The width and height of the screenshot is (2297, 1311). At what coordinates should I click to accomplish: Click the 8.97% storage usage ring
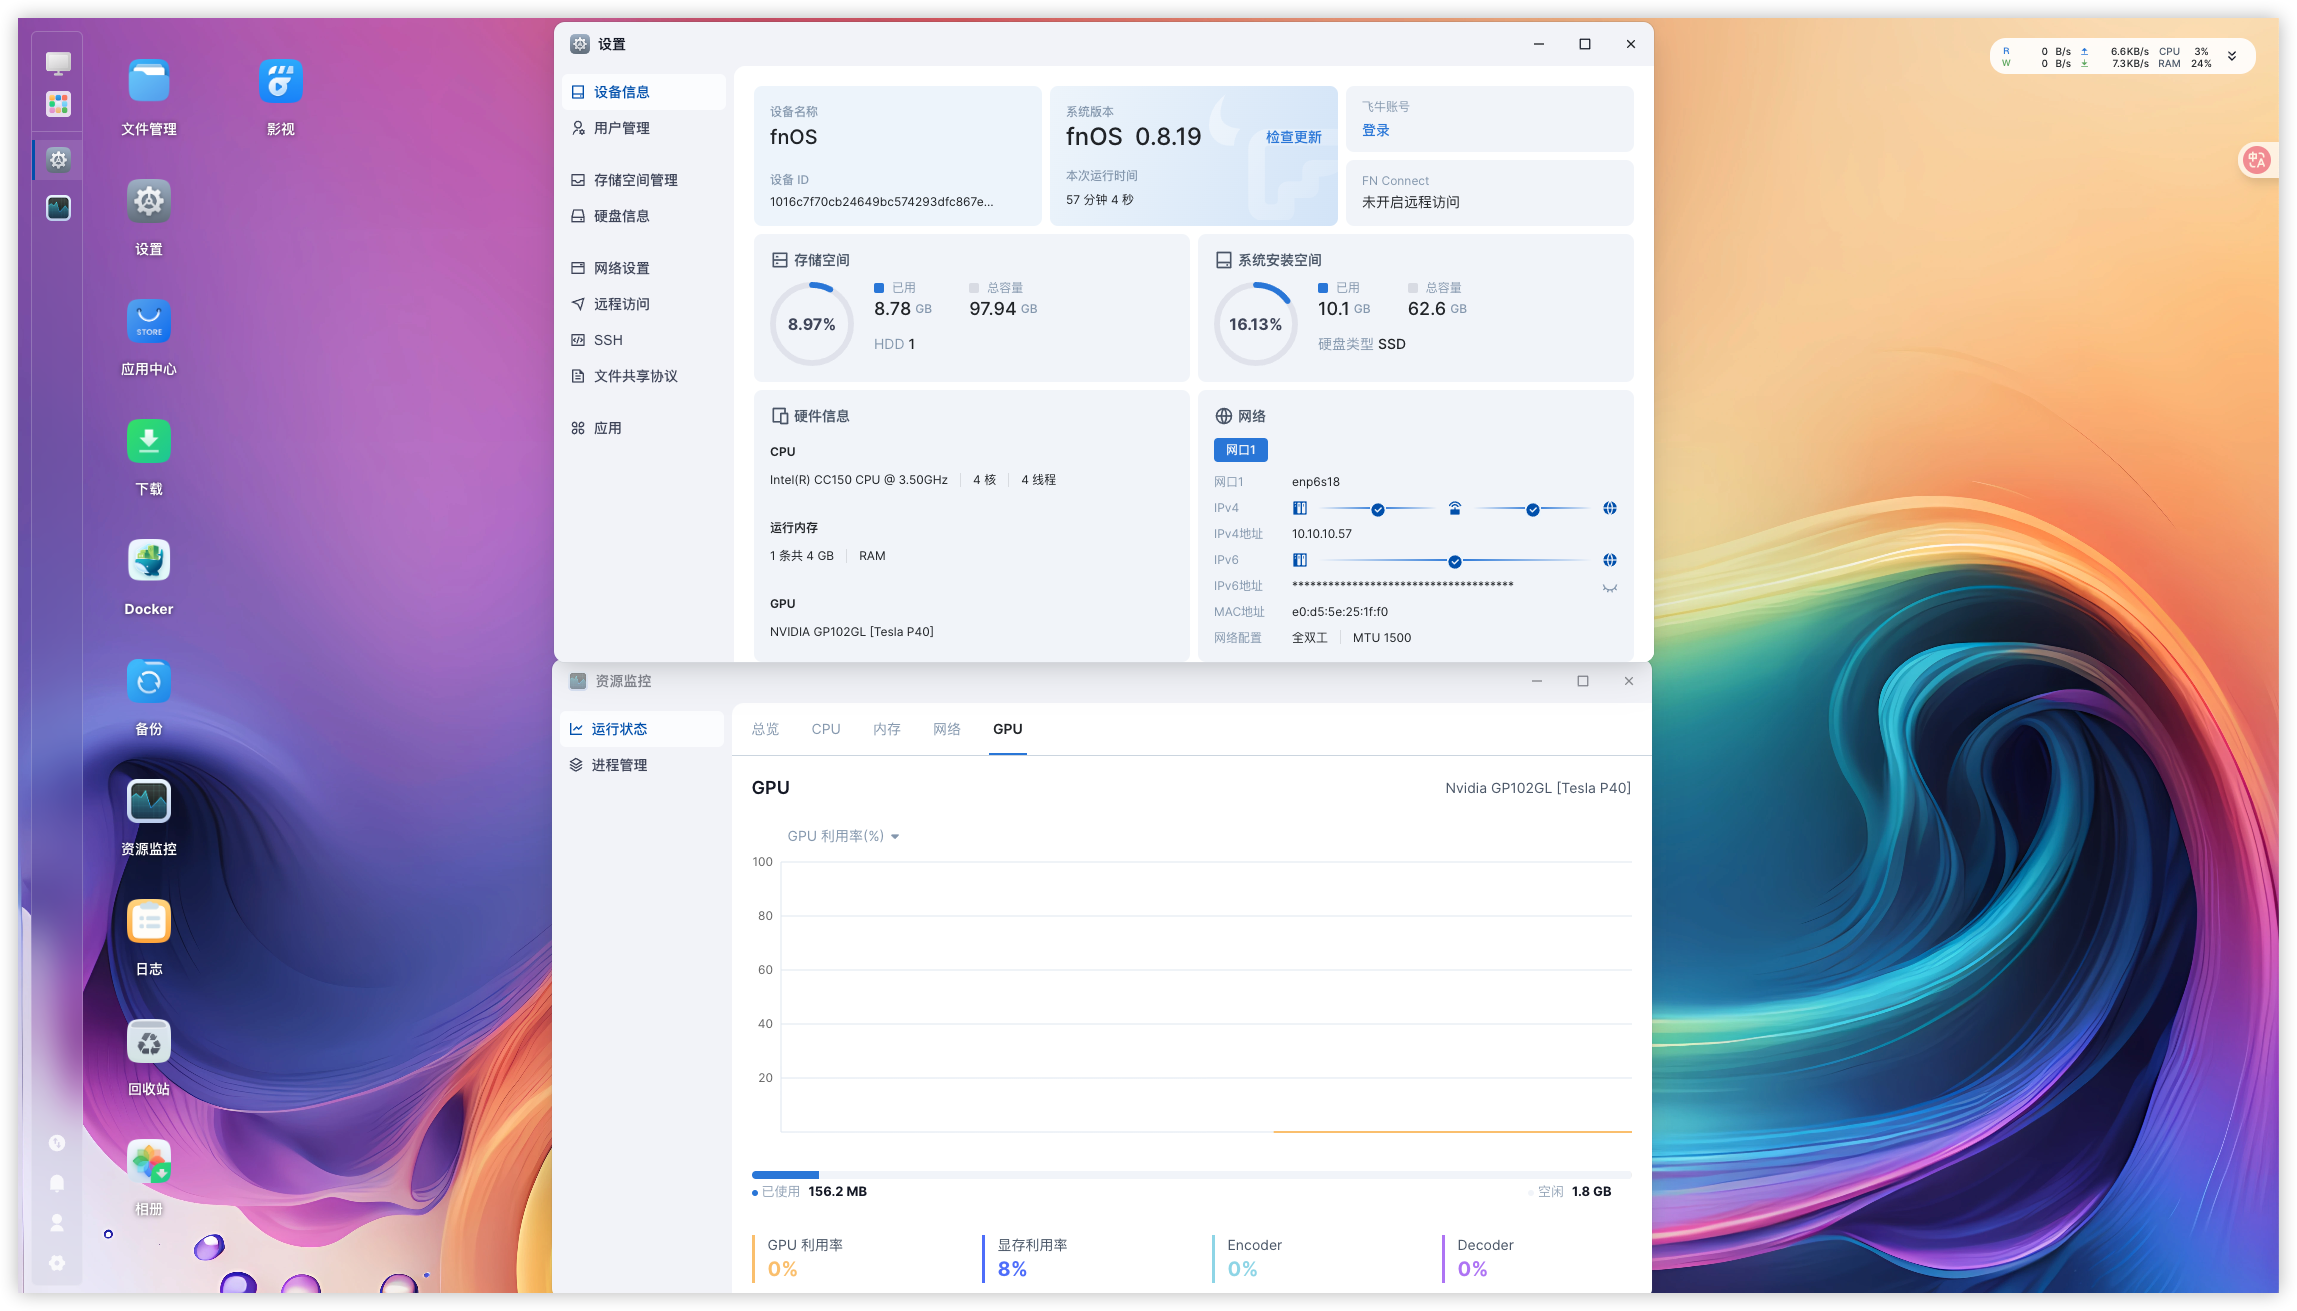pos(811,324)
